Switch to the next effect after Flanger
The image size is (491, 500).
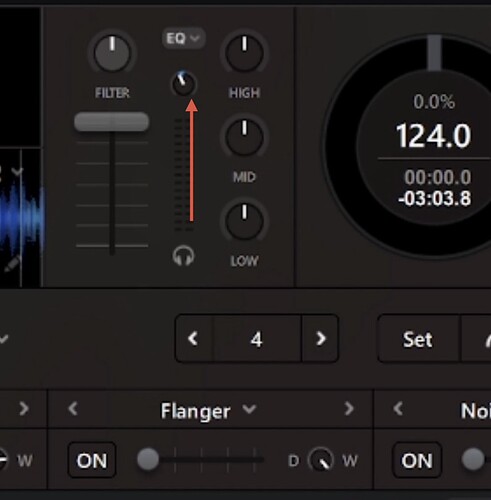[x=349, y=409]
